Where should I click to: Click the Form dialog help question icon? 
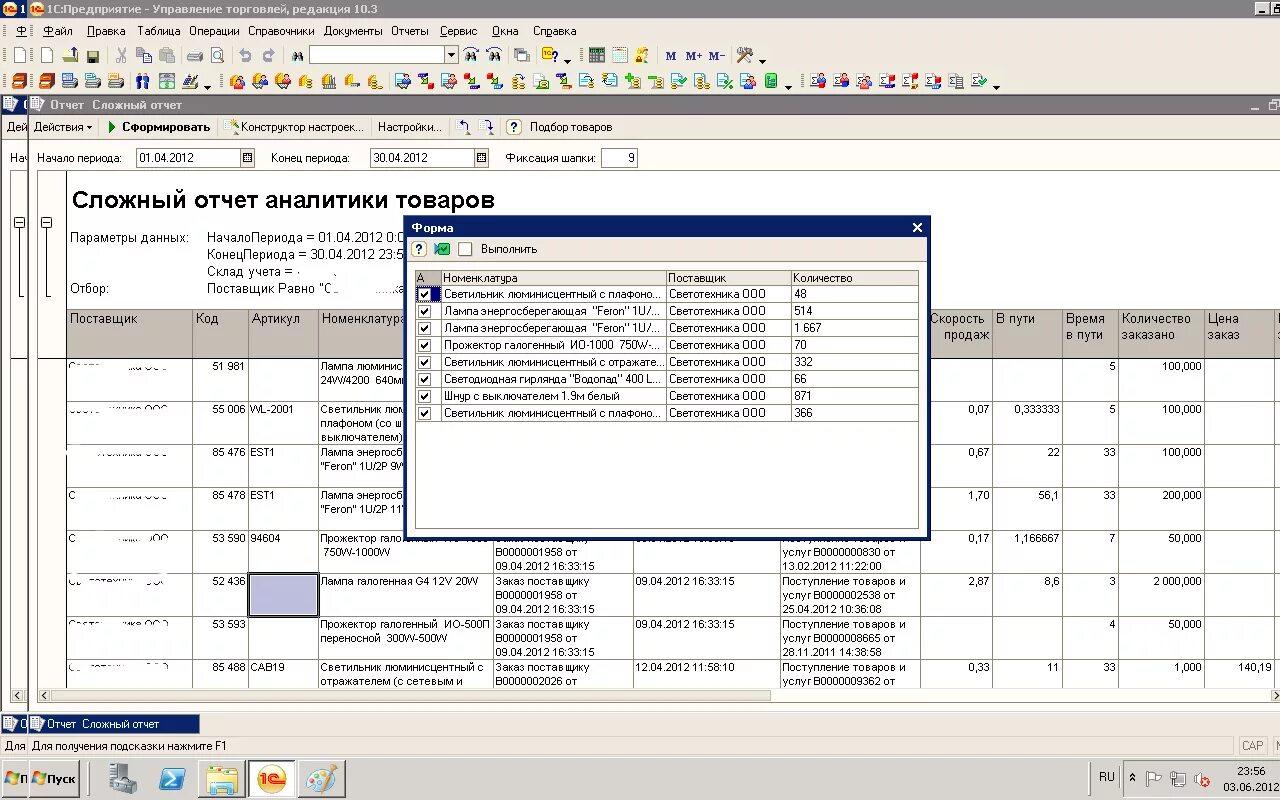420,249
